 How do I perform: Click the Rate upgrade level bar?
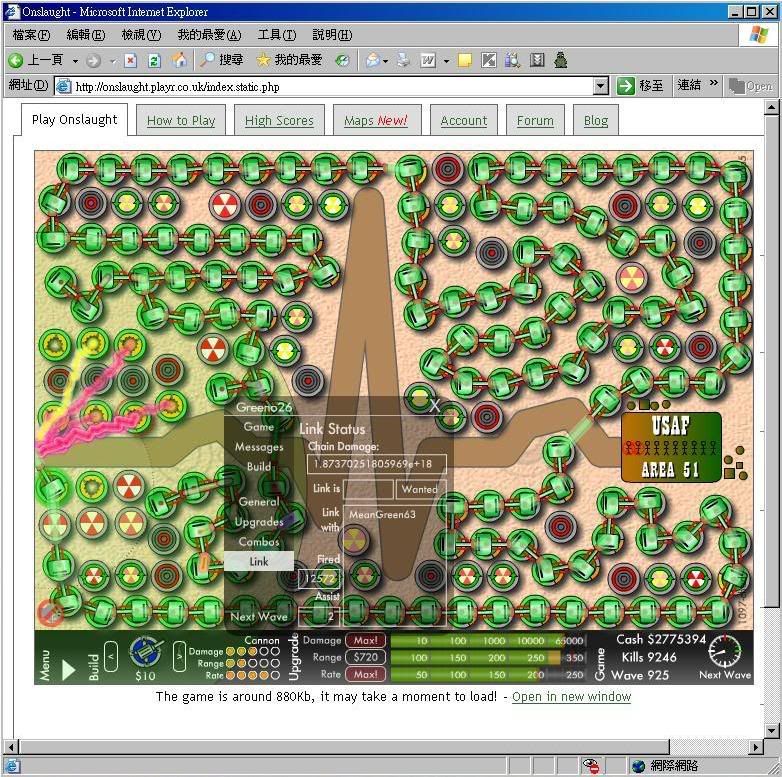tap(488, 674)
